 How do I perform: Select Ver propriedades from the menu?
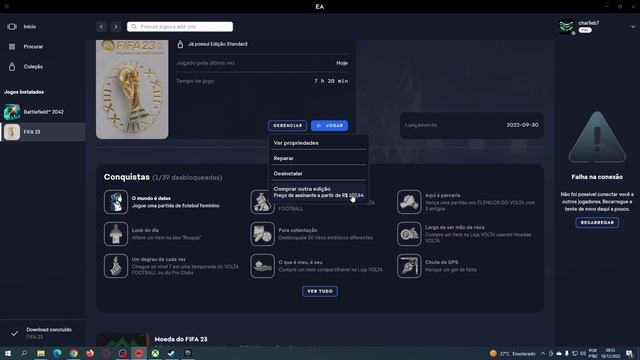point(319,143)
